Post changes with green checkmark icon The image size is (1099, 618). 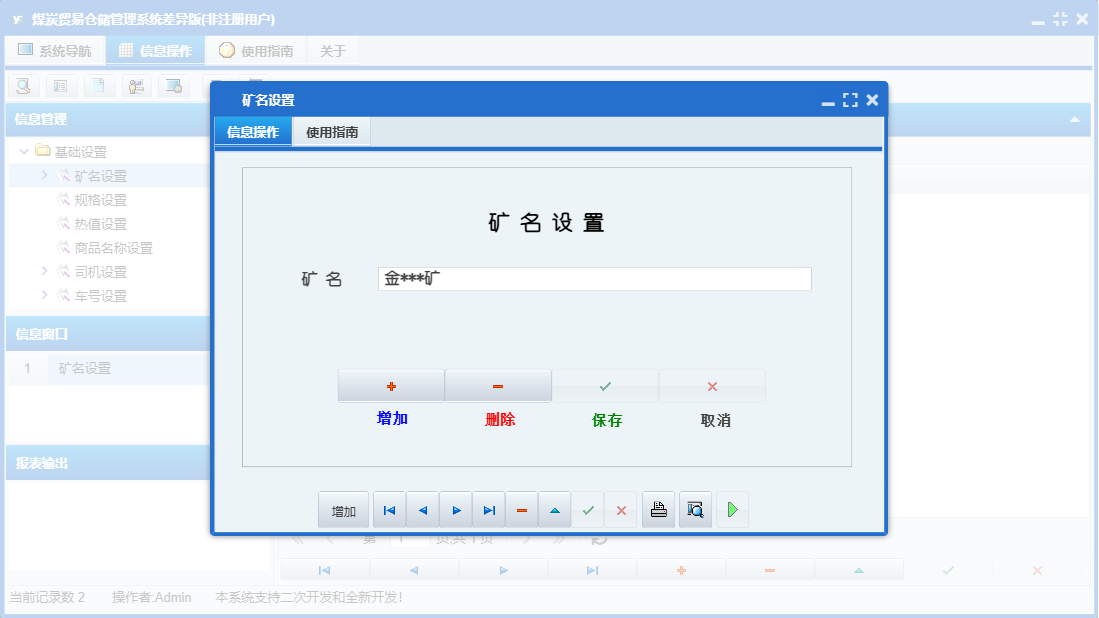(588, 509)
